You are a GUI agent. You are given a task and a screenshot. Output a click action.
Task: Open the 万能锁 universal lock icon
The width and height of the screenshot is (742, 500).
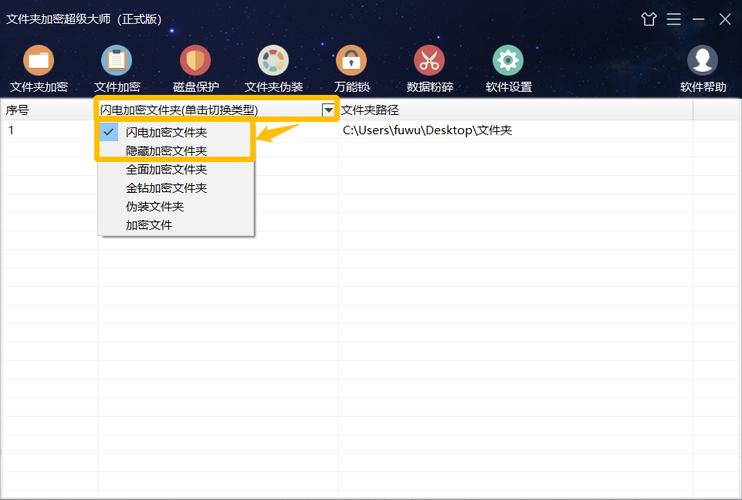[x=351, y=61]
